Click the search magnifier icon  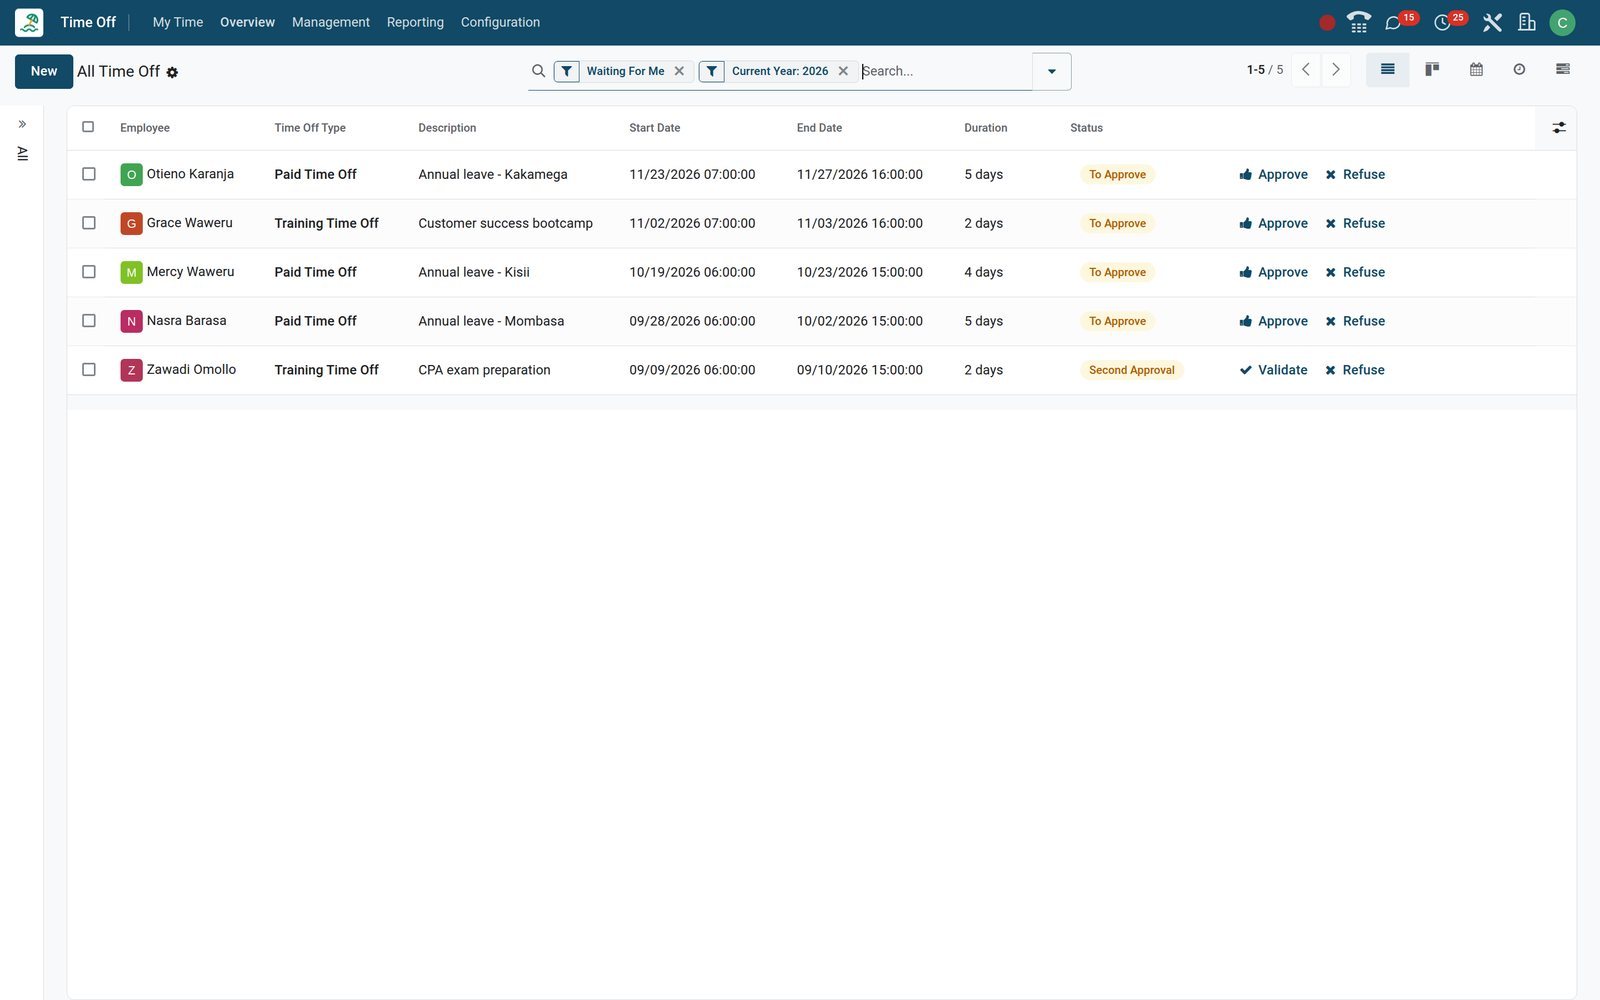538,71
